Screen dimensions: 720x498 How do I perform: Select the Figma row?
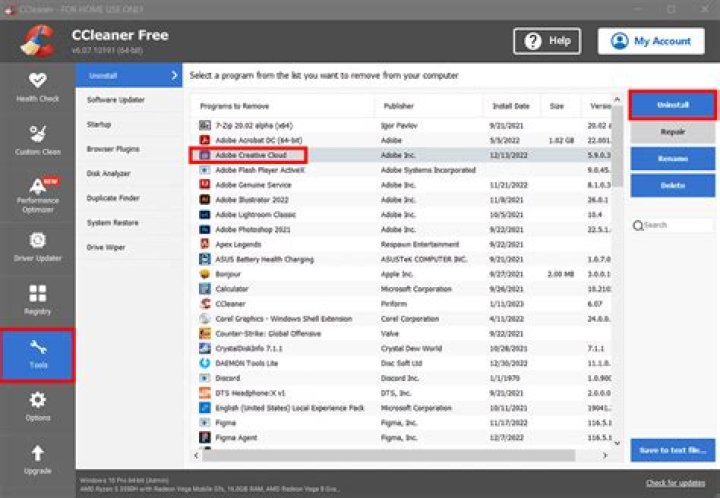(401, 423)
